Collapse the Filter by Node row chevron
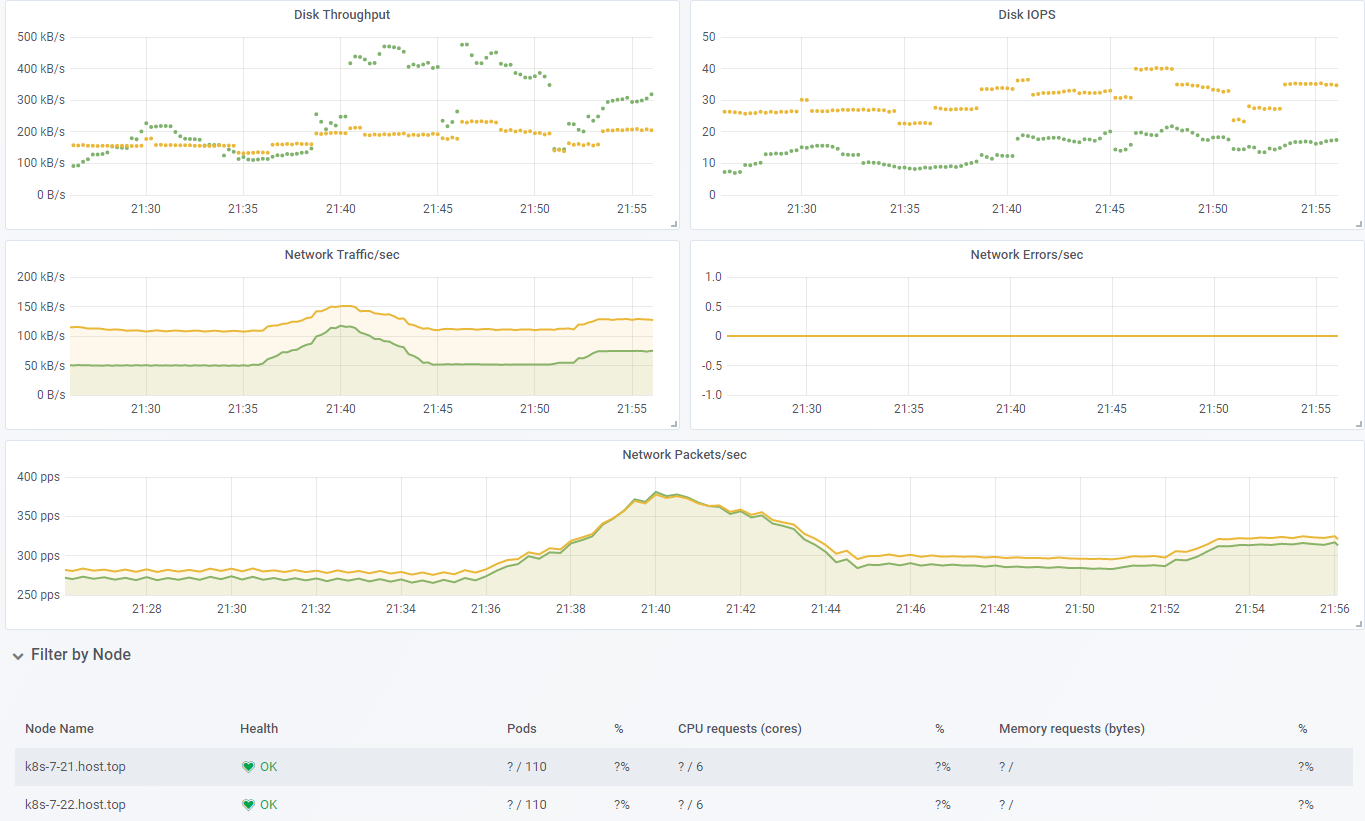 click(18, 656)
